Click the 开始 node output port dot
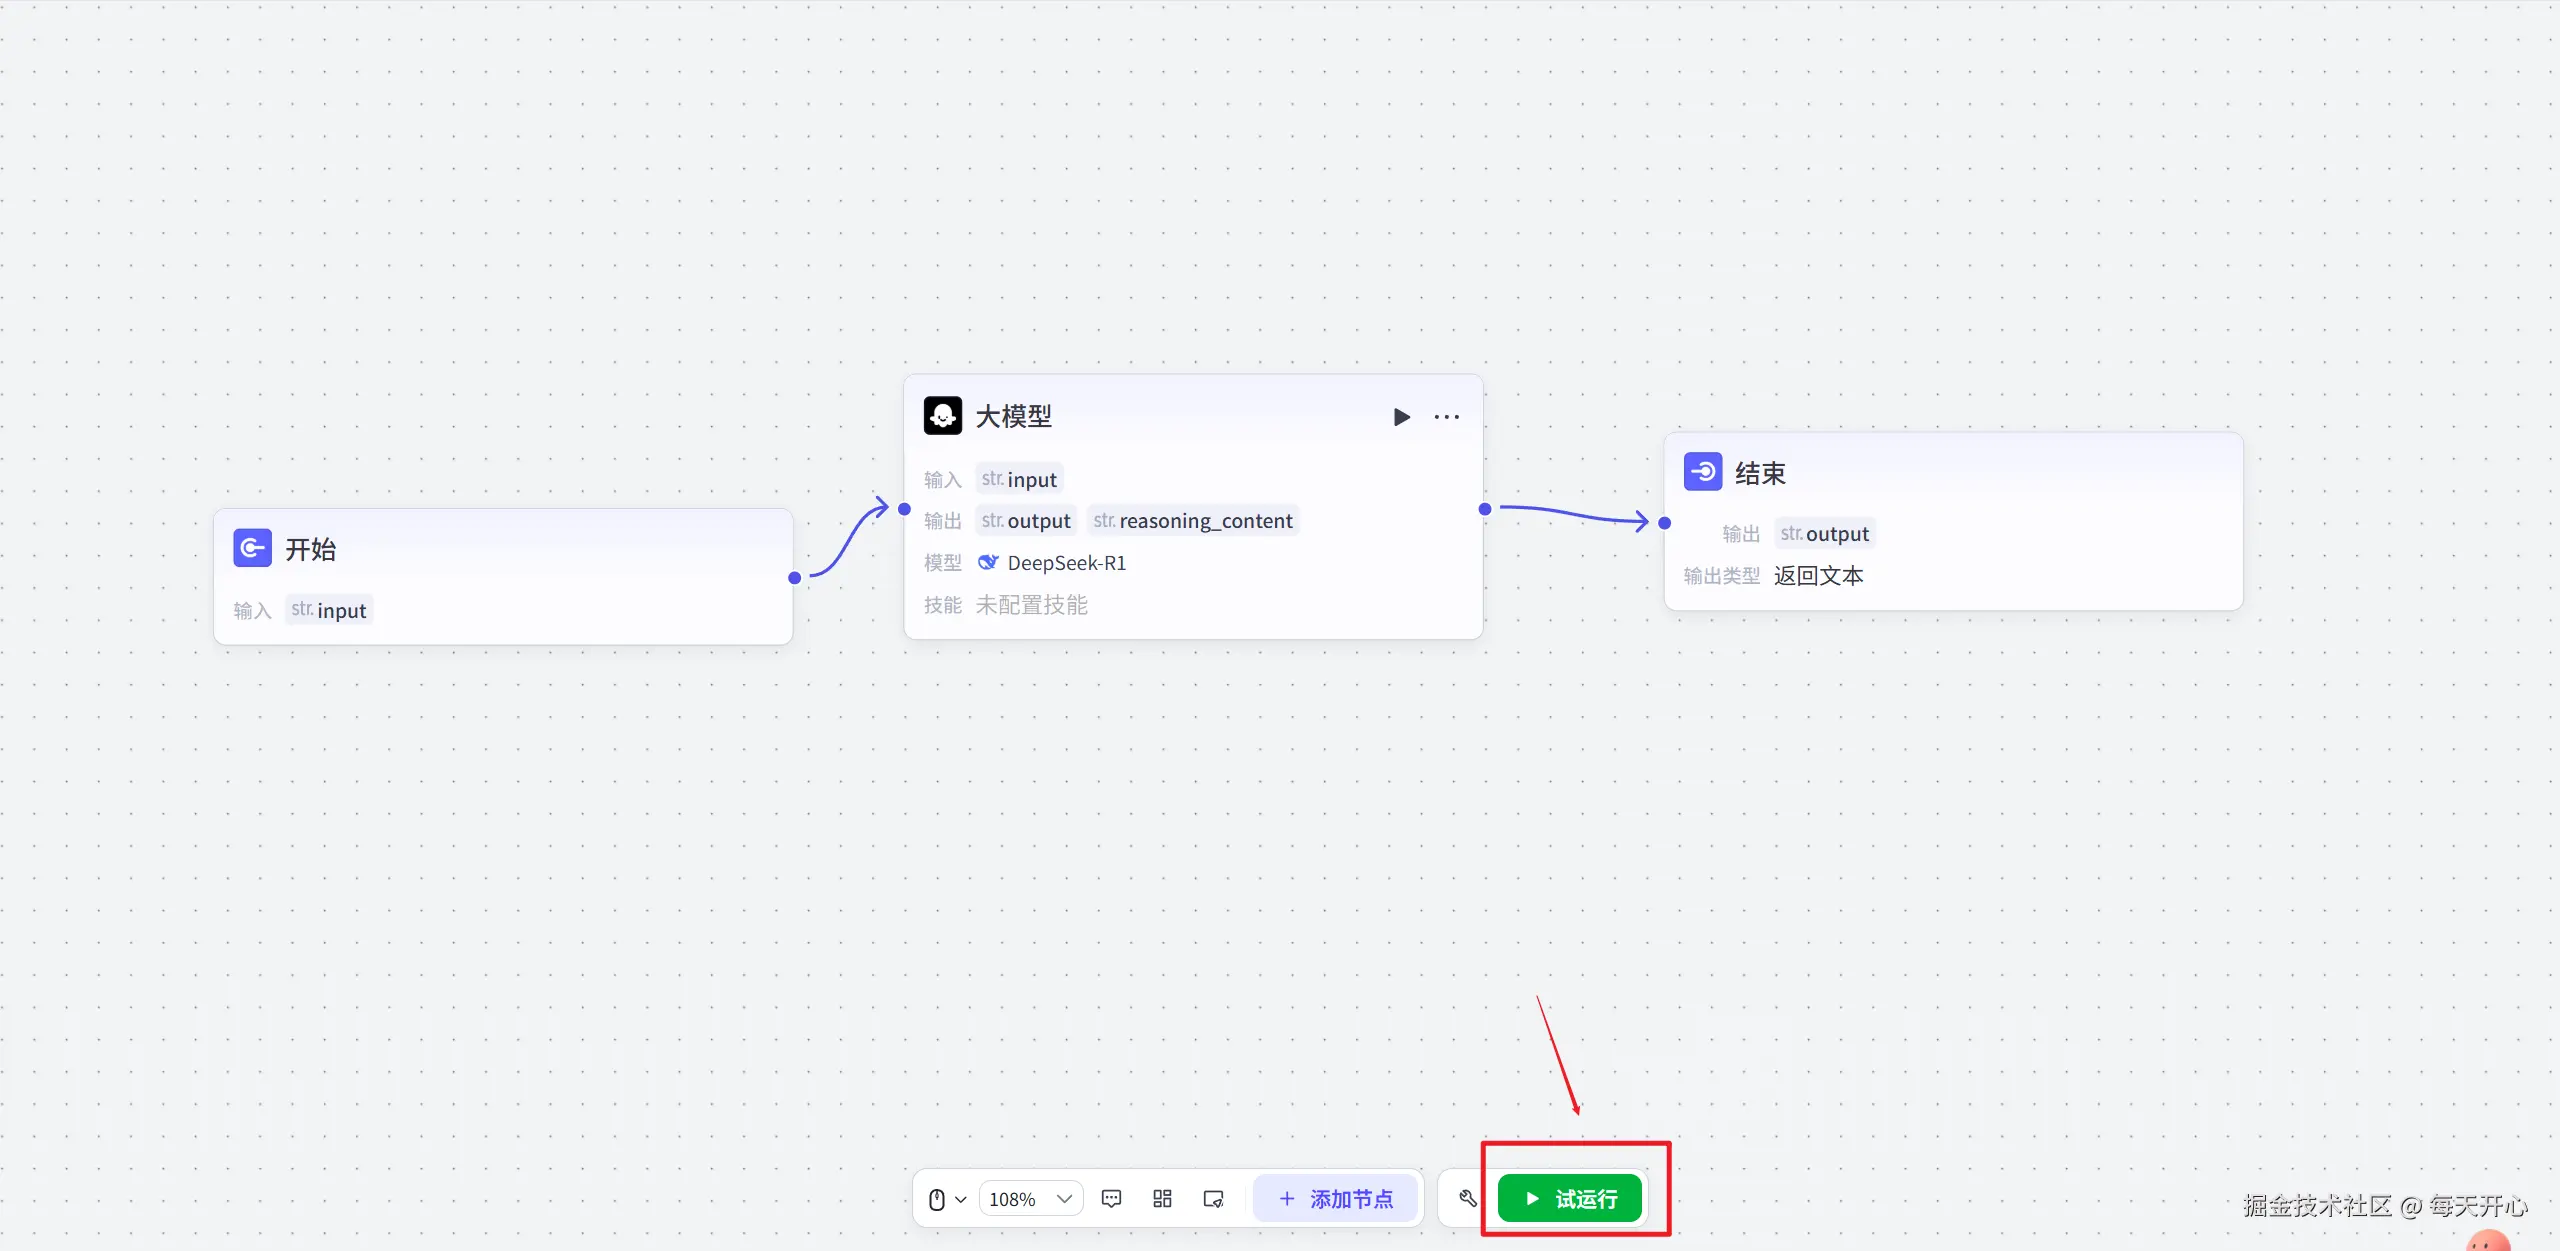This screenshot has width=2560, height=1251. [794, 578]
